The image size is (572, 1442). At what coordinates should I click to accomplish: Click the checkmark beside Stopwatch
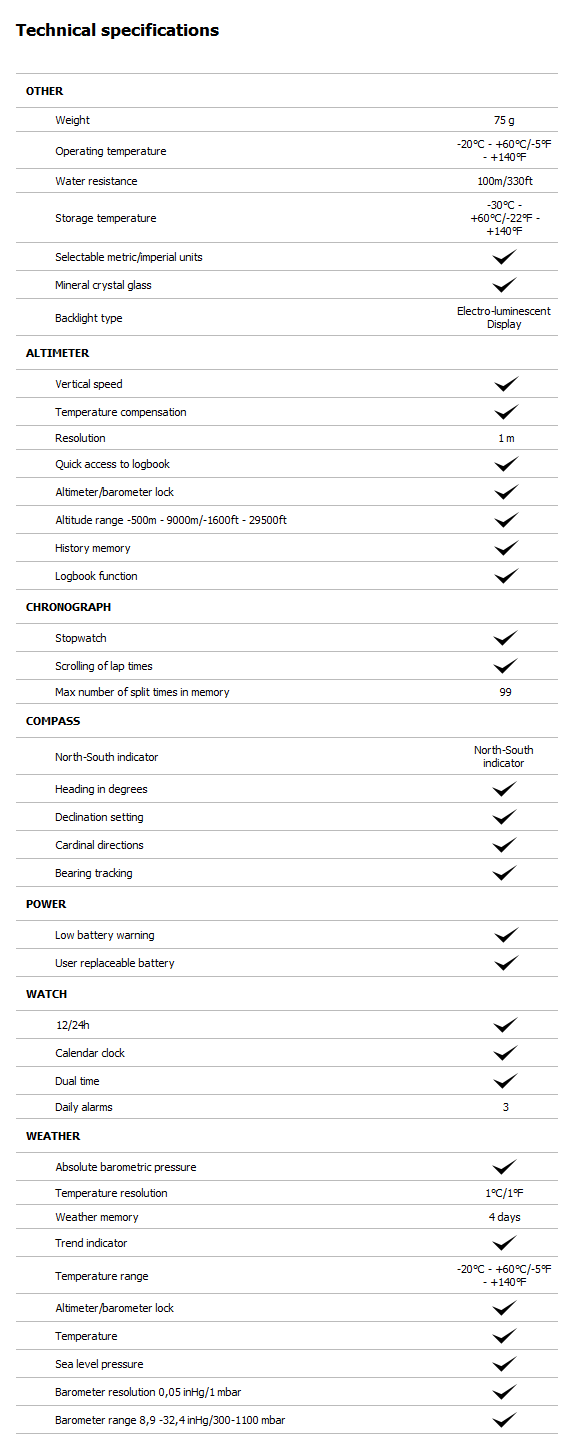(505, 638)
